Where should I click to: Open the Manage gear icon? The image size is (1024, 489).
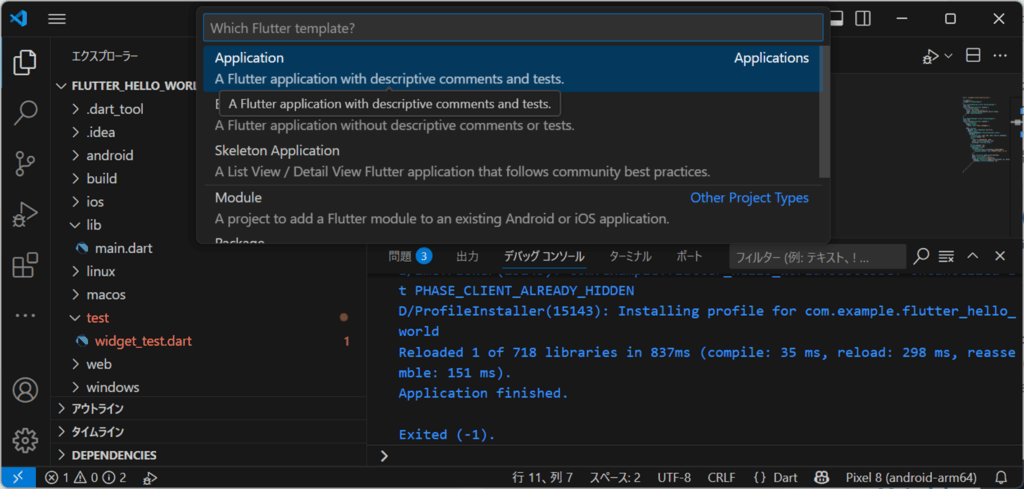[x=25, y=440]
